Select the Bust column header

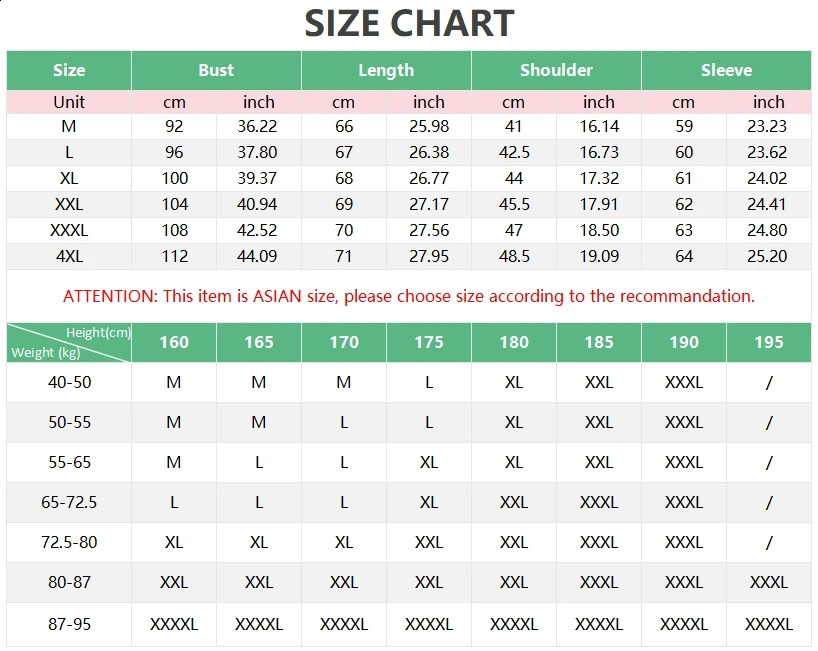click(x=216, y=70)
